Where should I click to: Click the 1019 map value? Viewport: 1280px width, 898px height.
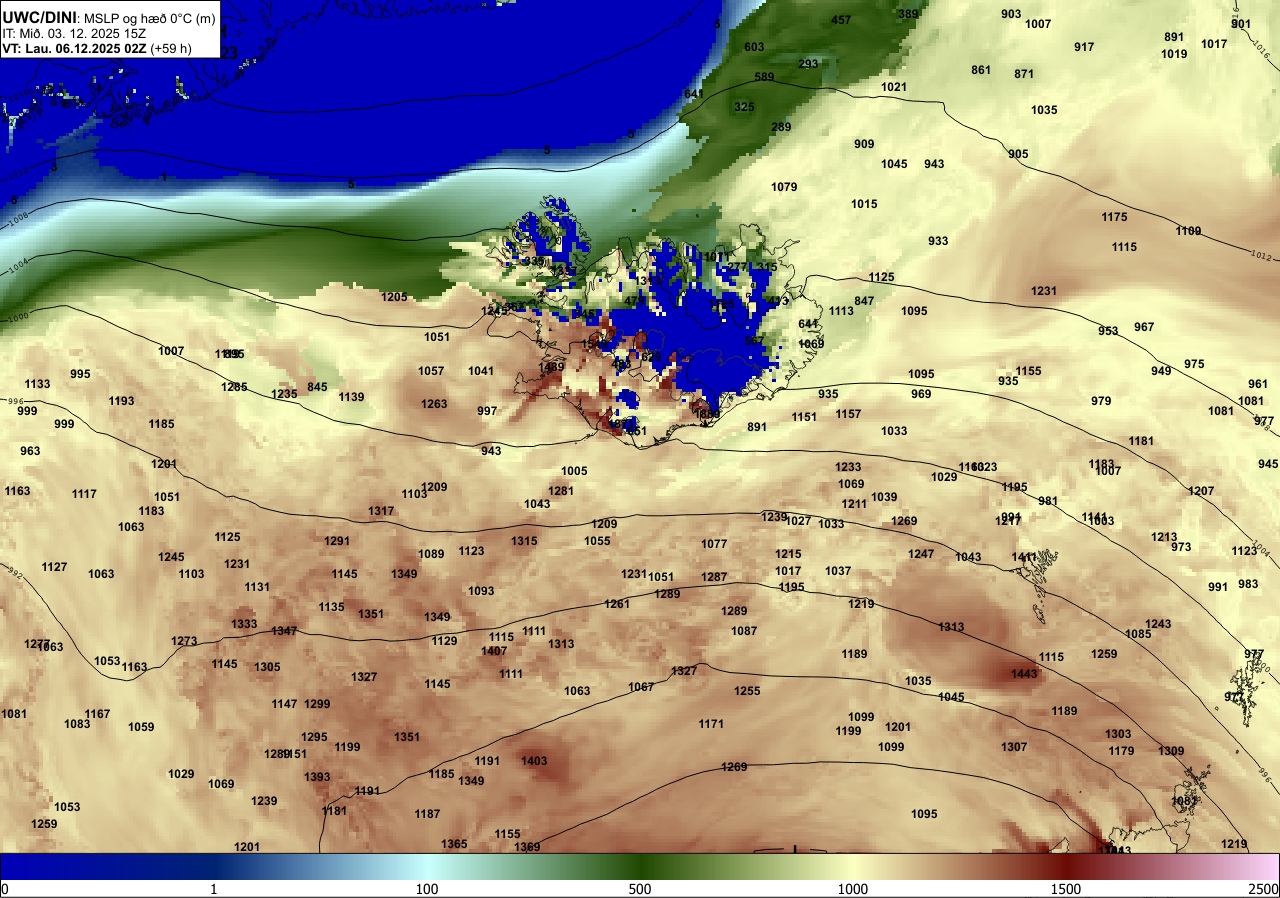[x=1174, y=54]
